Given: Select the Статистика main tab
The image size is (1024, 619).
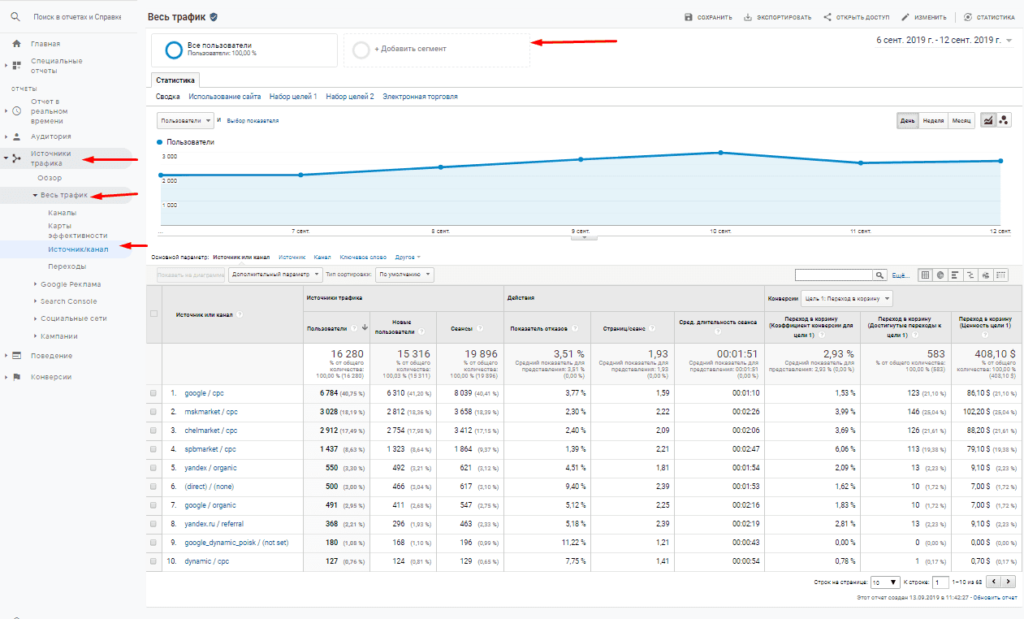Looking at the screenshot, I should pos(175,80).
